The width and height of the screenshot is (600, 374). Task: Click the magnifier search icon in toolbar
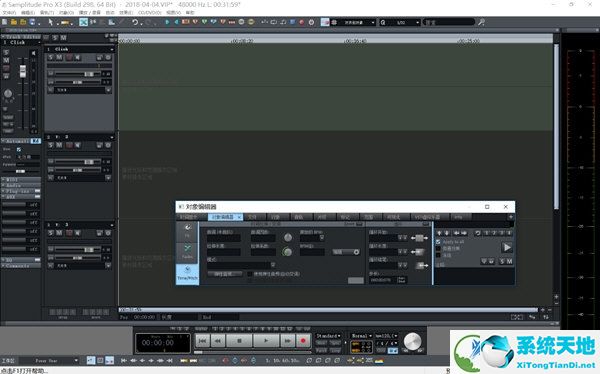481,22
